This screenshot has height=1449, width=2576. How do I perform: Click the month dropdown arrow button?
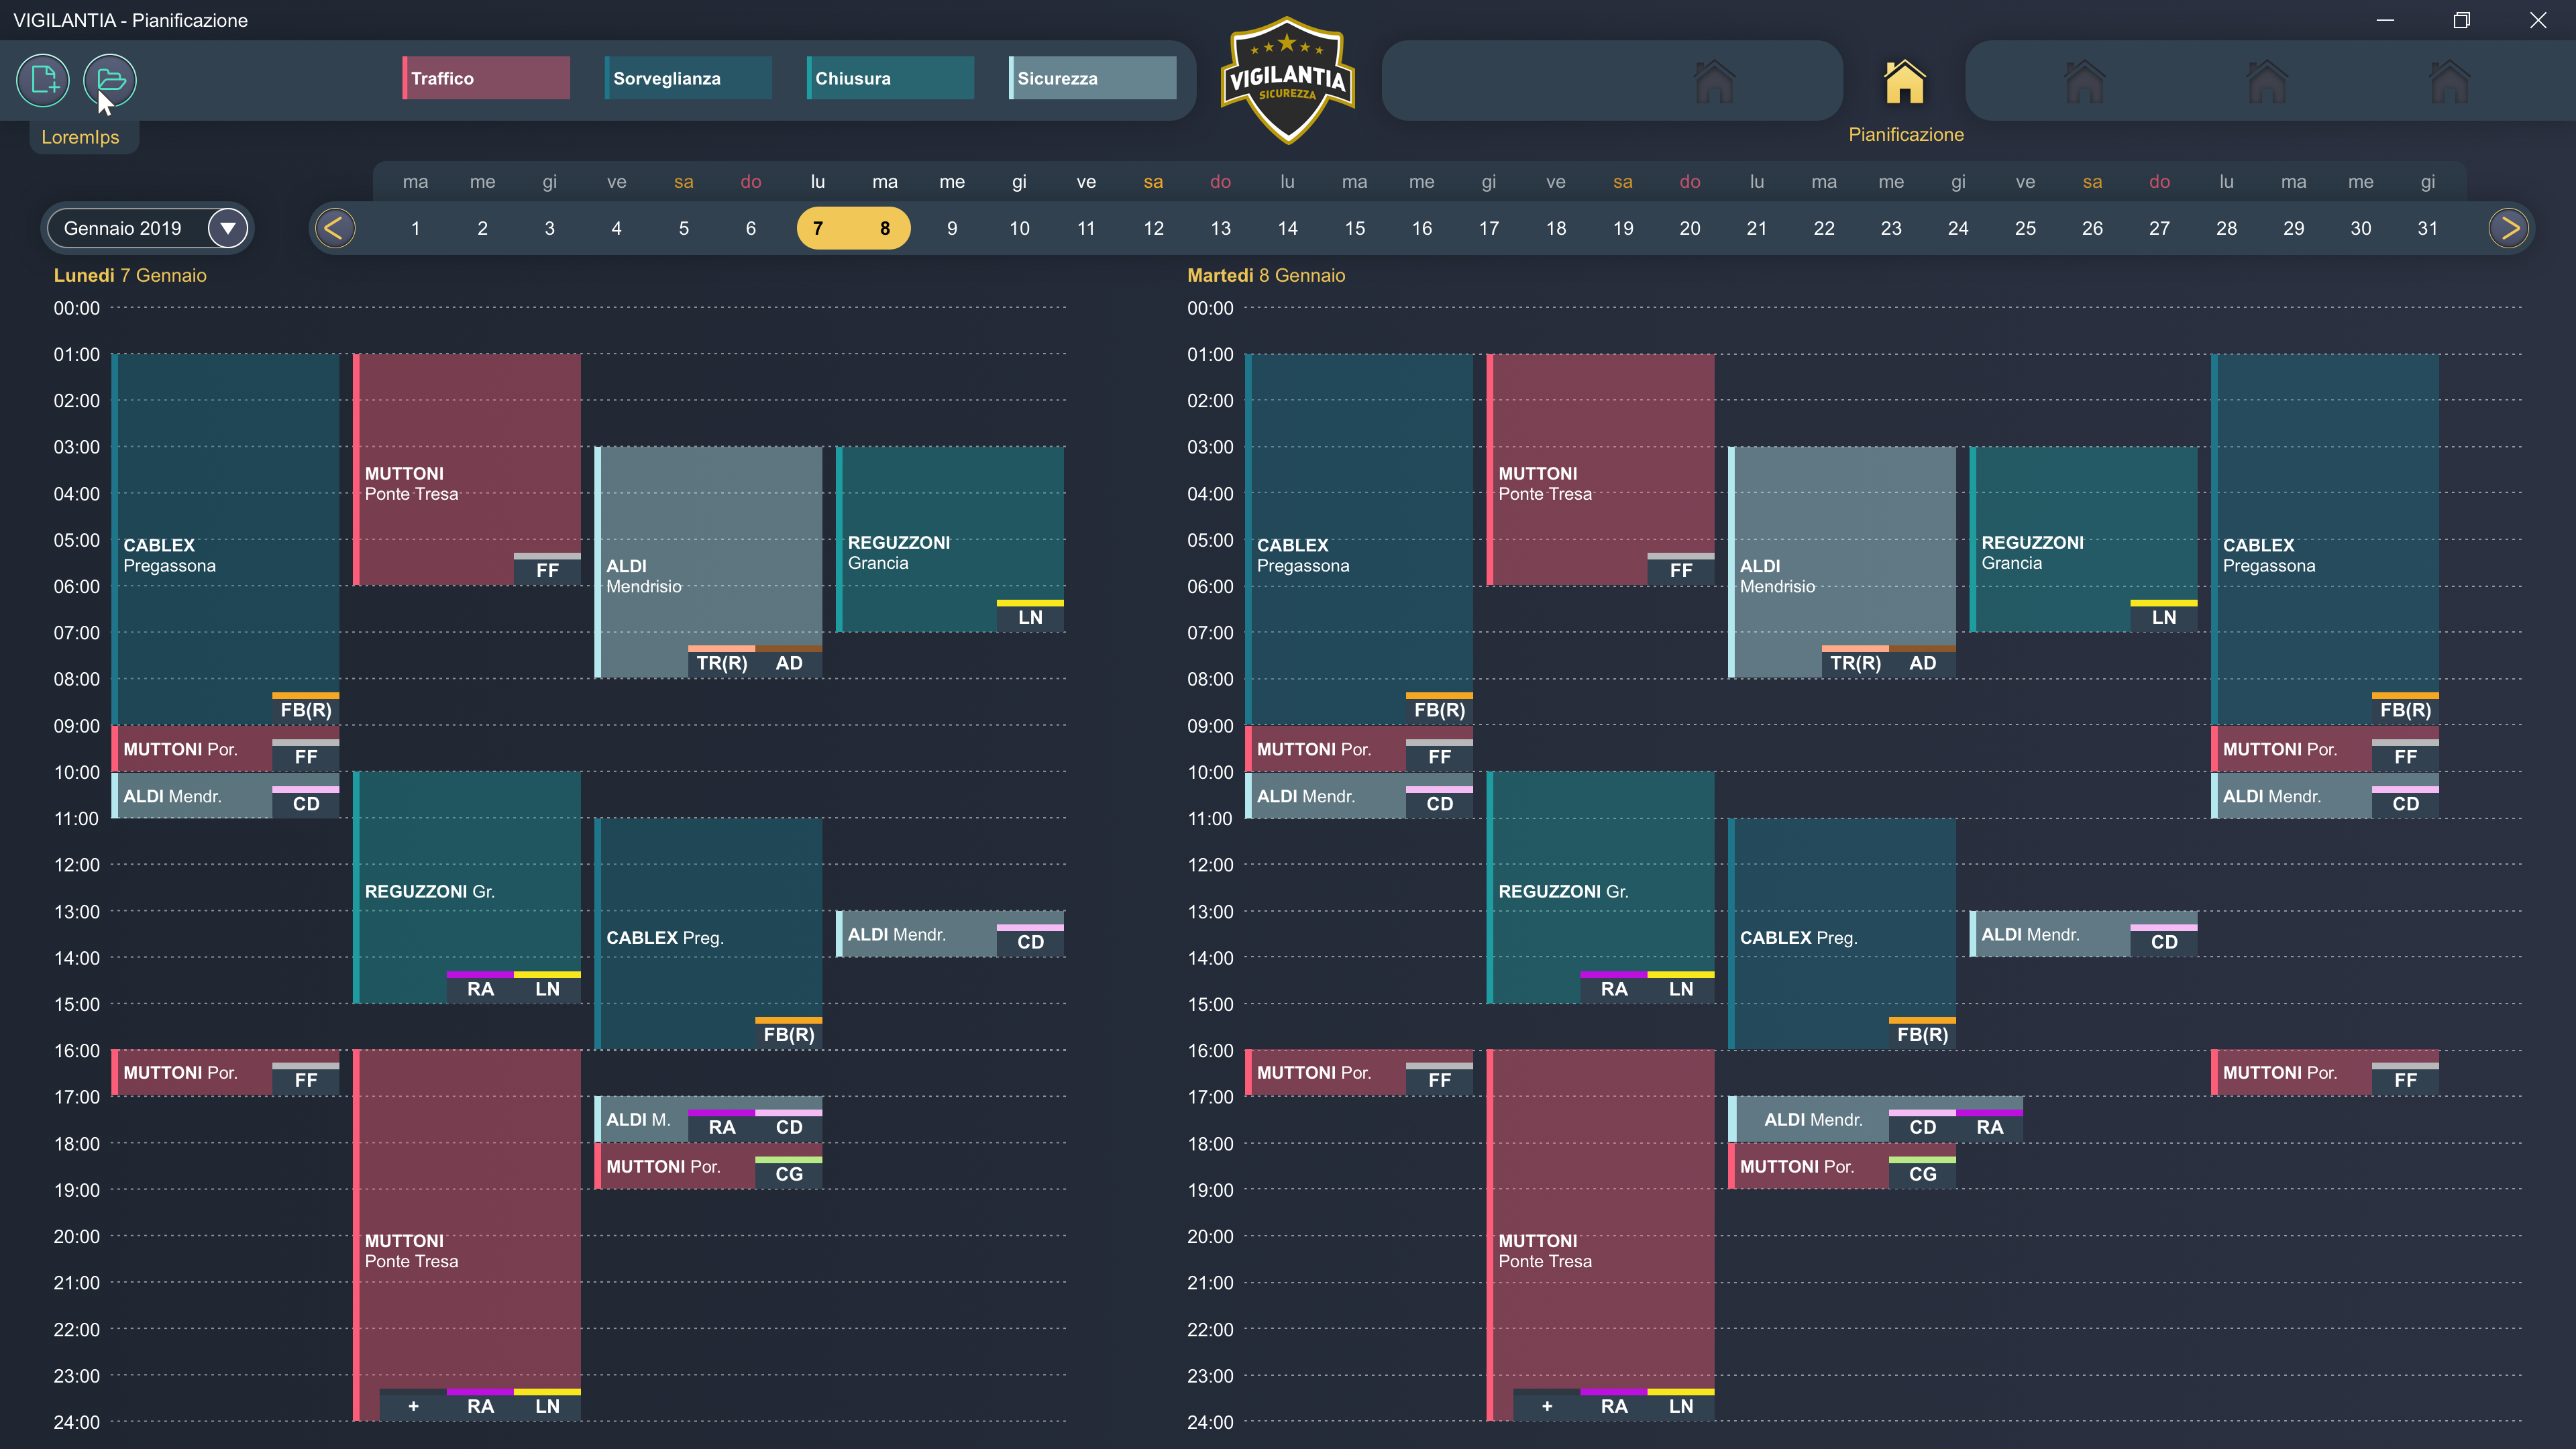(x=227, y=228)
